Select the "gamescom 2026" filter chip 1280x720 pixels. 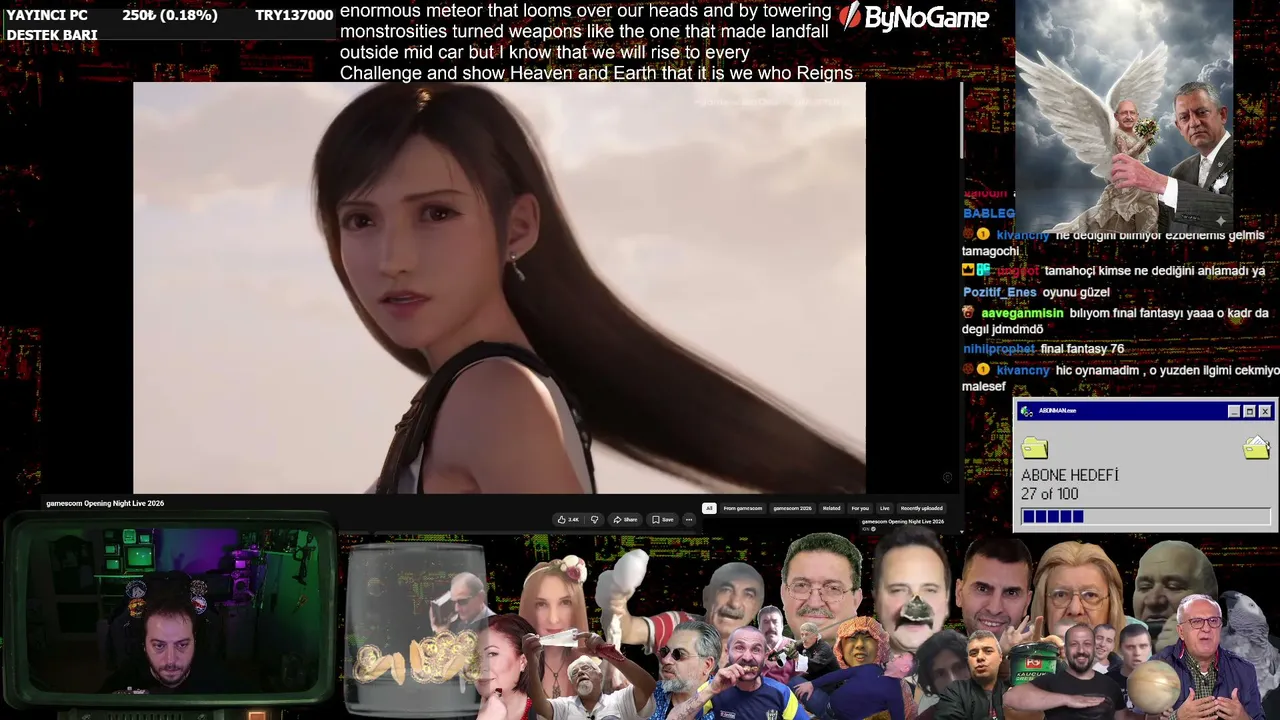click(x=793, y=508)
